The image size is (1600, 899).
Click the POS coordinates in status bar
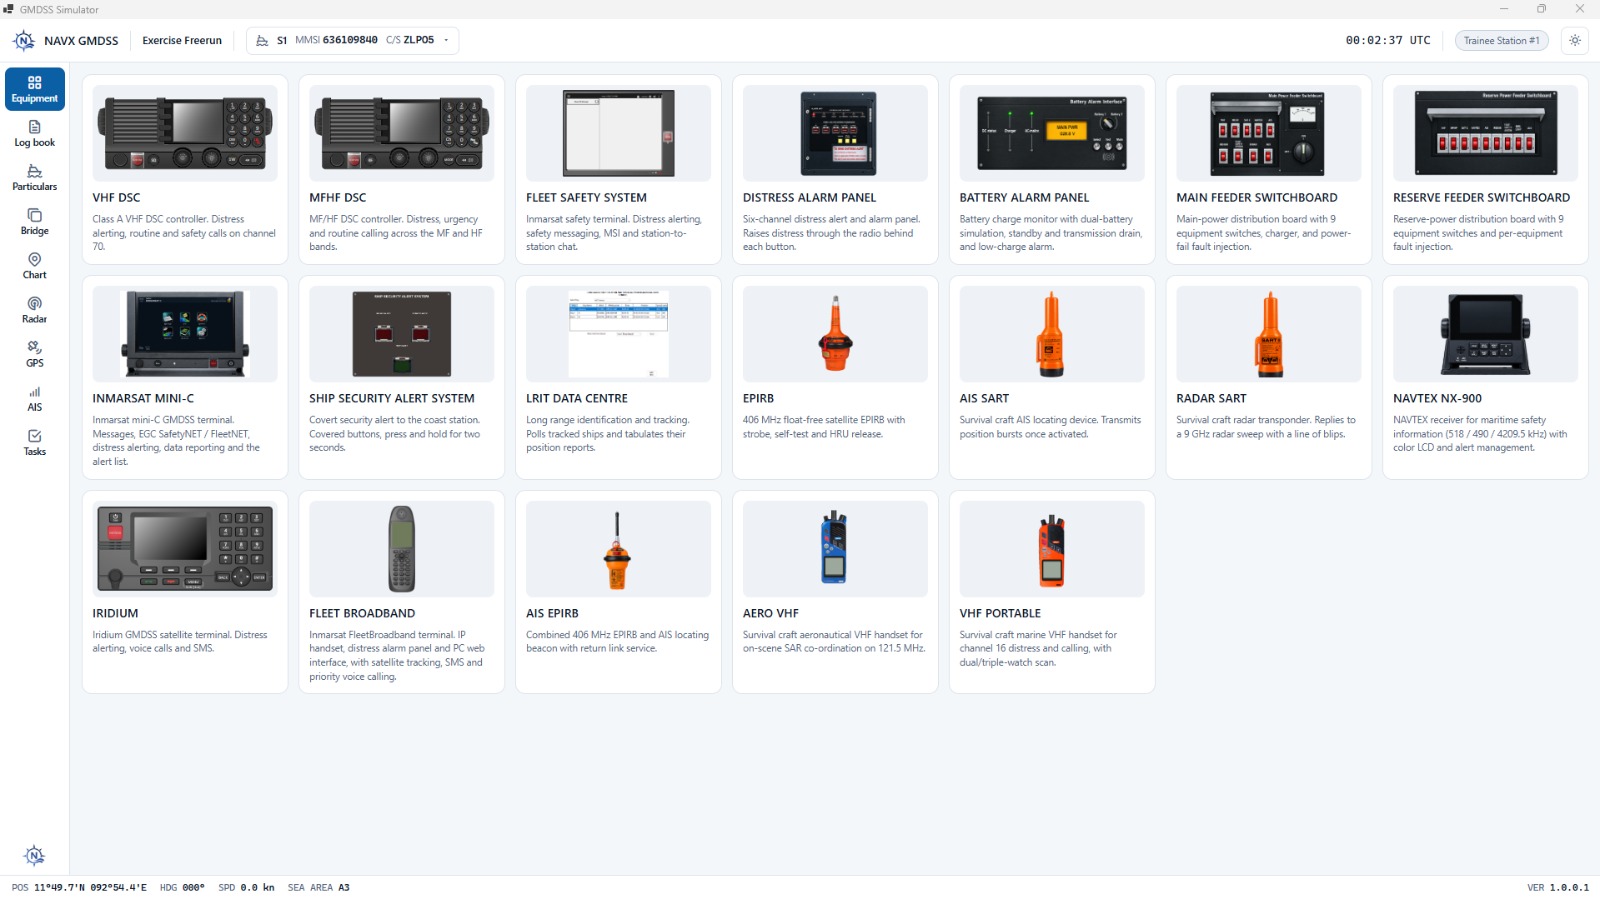pyautogui.click(x=79, y=887)
